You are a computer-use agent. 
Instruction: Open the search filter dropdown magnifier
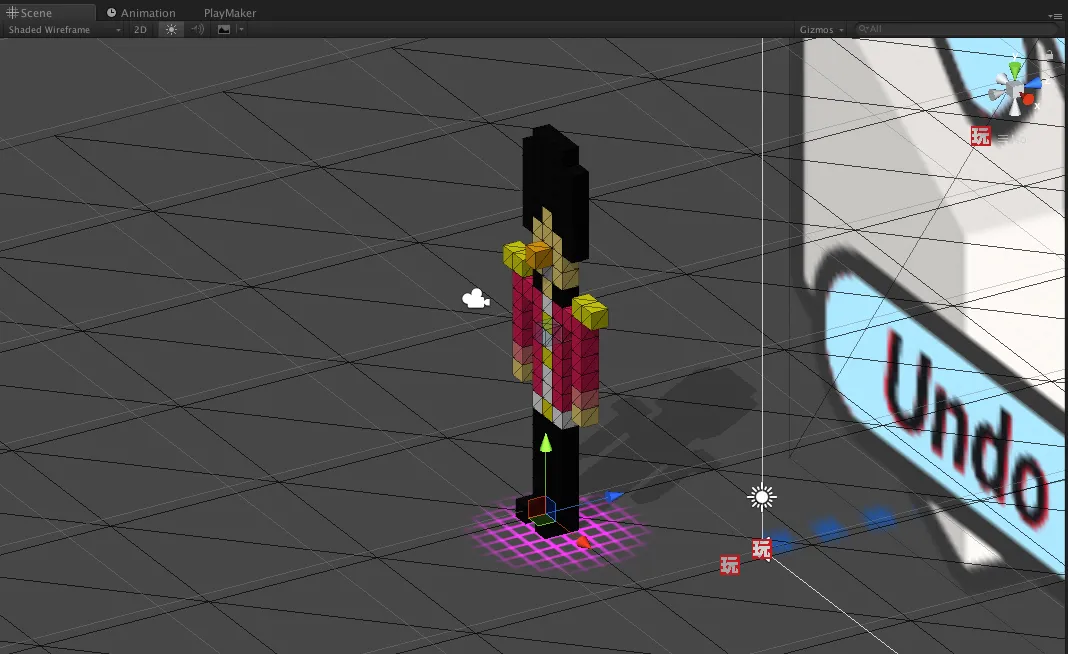[863, 29]
